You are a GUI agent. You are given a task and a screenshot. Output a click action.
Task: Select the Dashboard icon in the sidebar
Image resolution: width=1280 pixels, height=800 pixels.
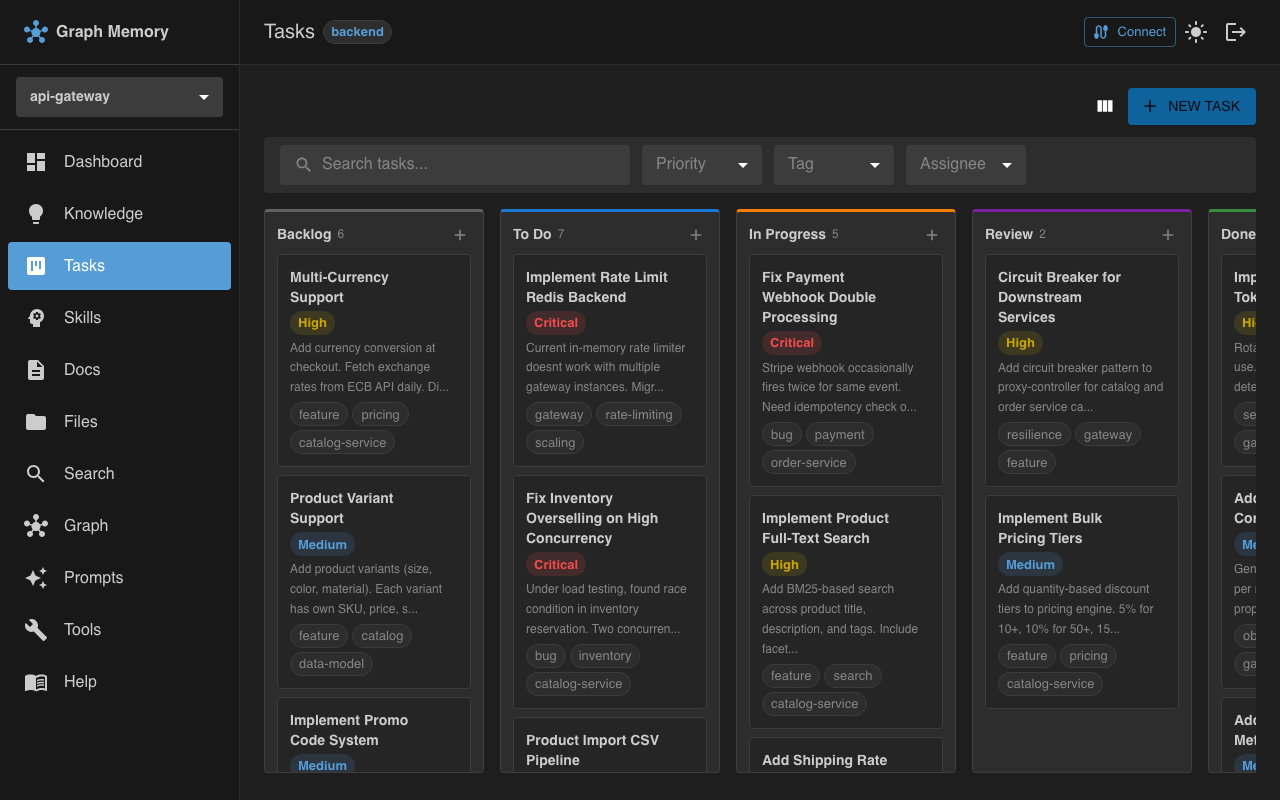click(x=36, y=161)
